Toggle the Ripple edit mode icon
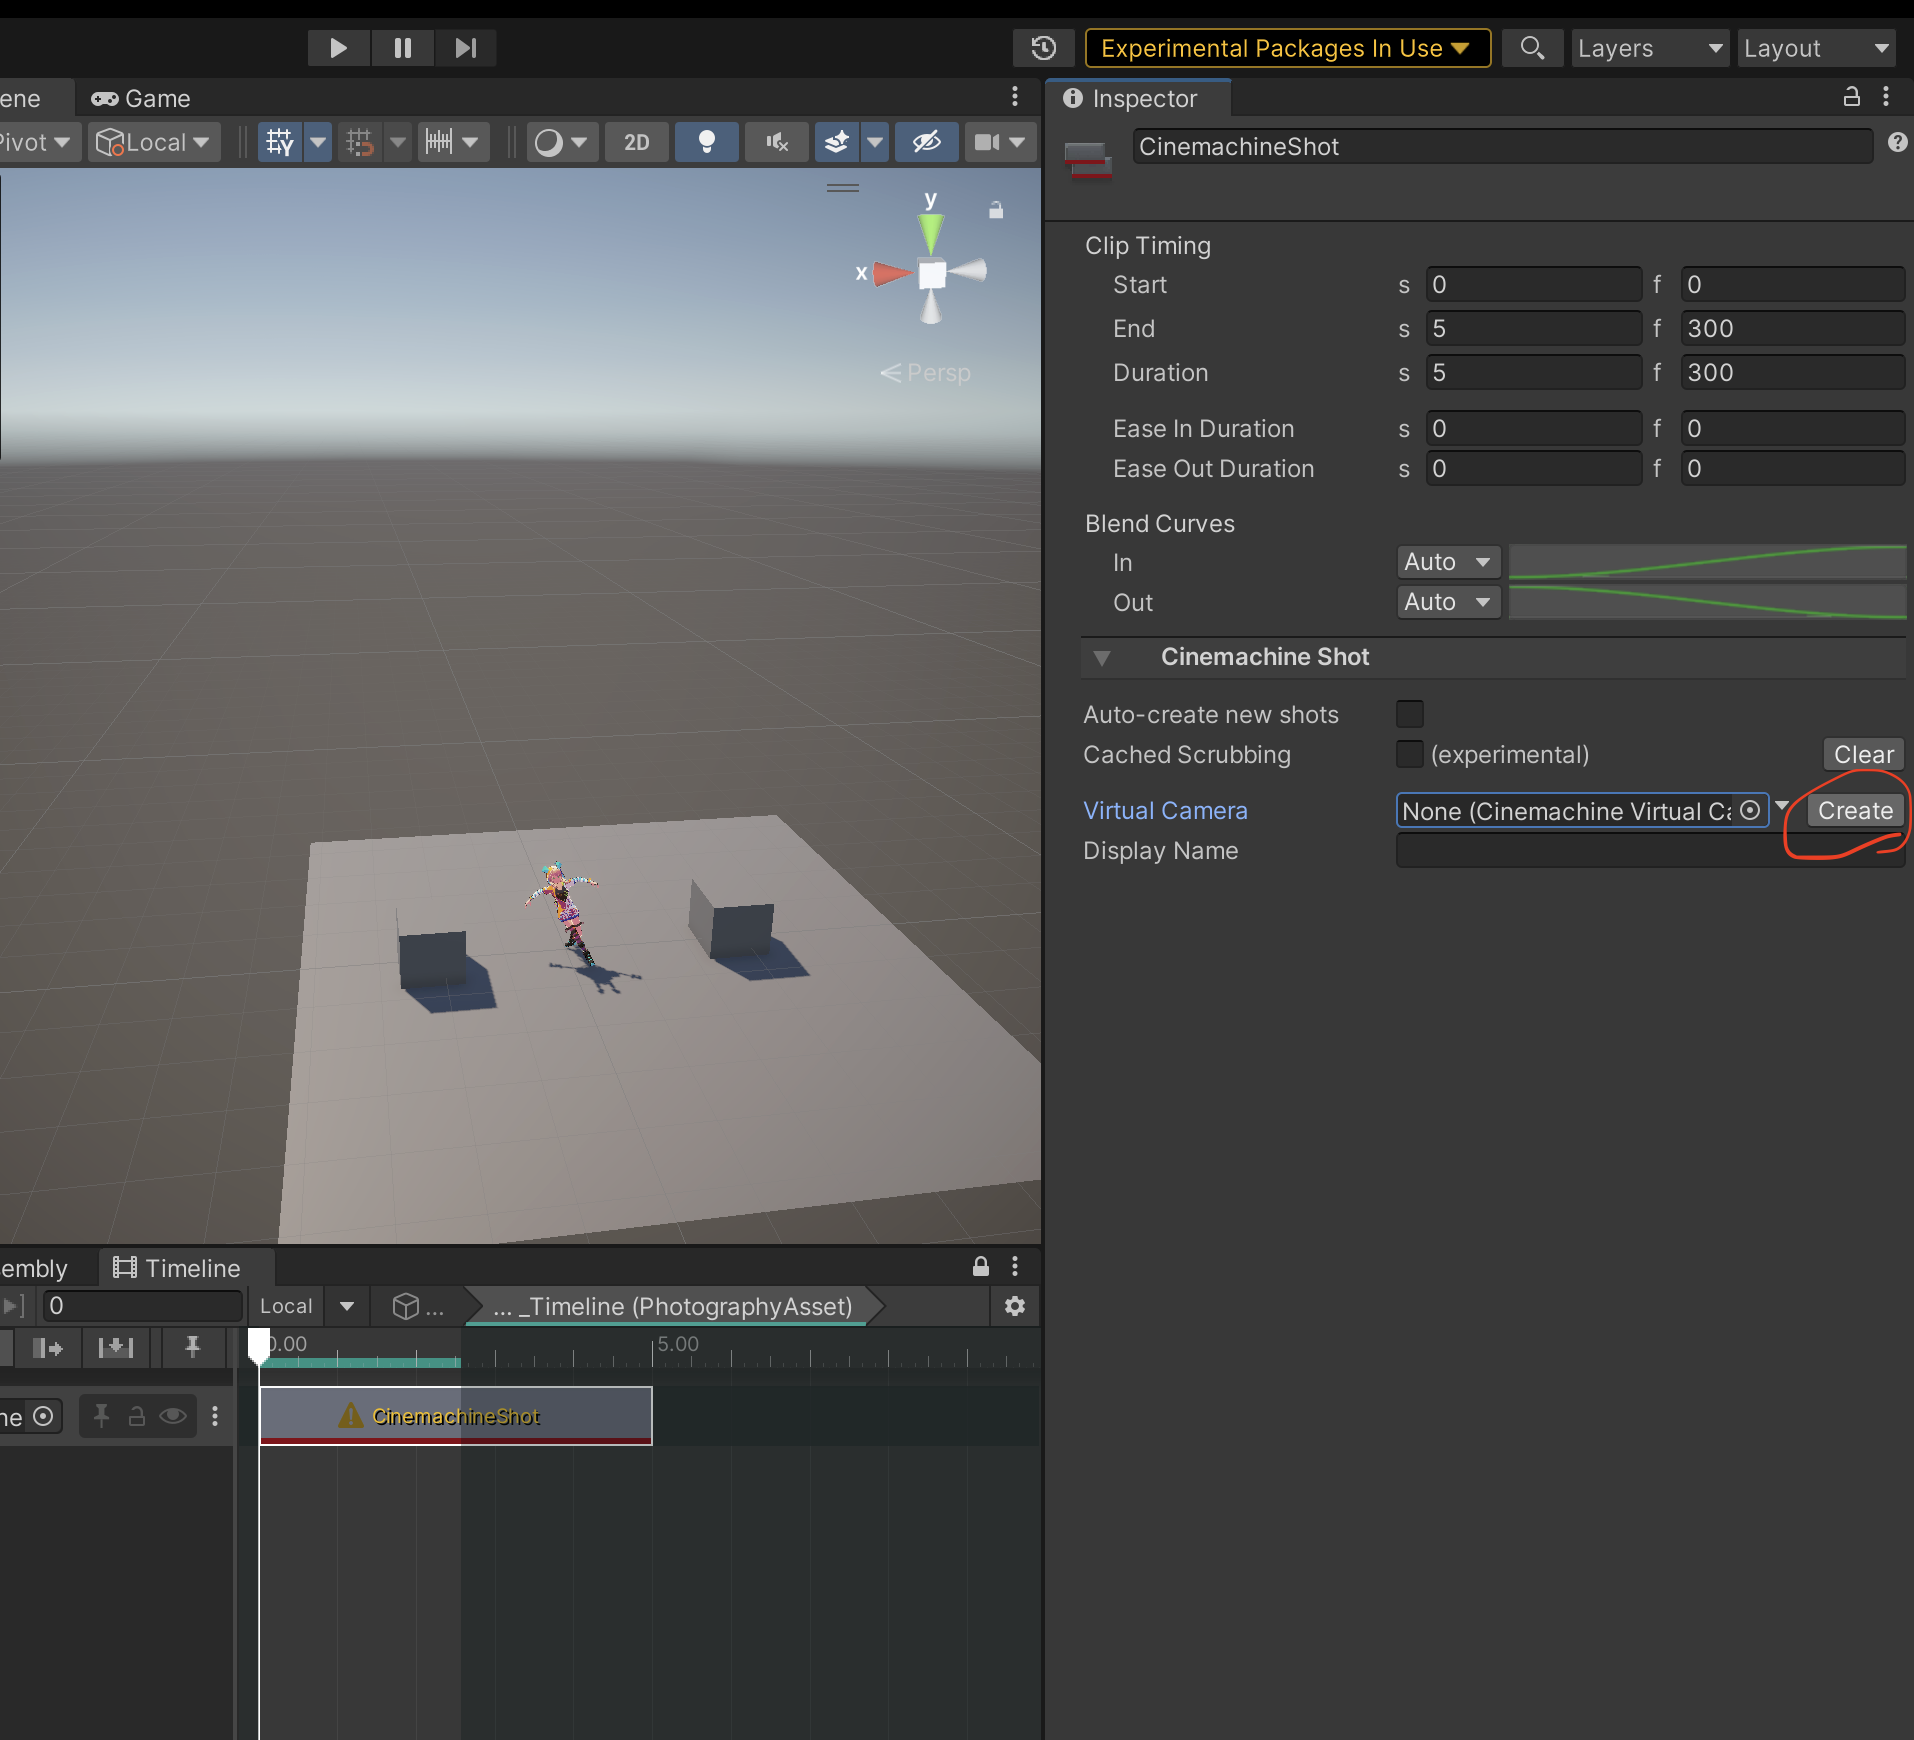 [48, 1348]
